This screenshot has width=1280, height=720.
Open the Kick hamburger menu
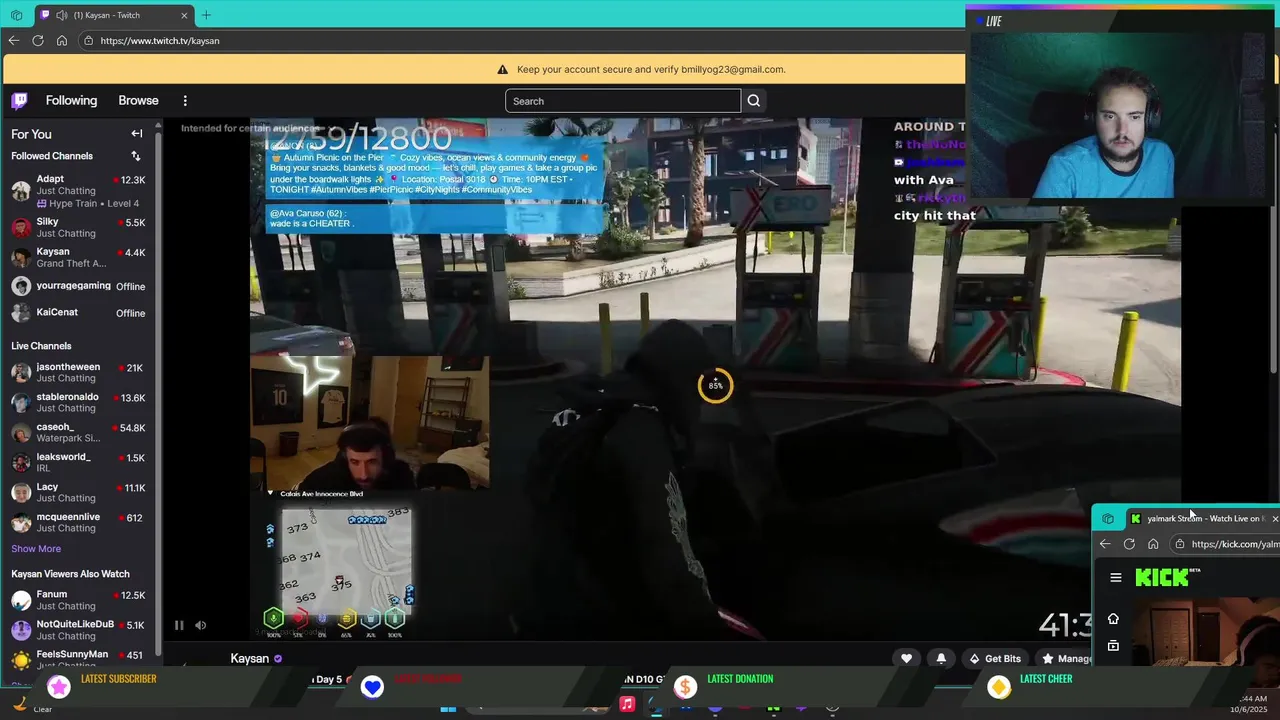coord(1116,577)
